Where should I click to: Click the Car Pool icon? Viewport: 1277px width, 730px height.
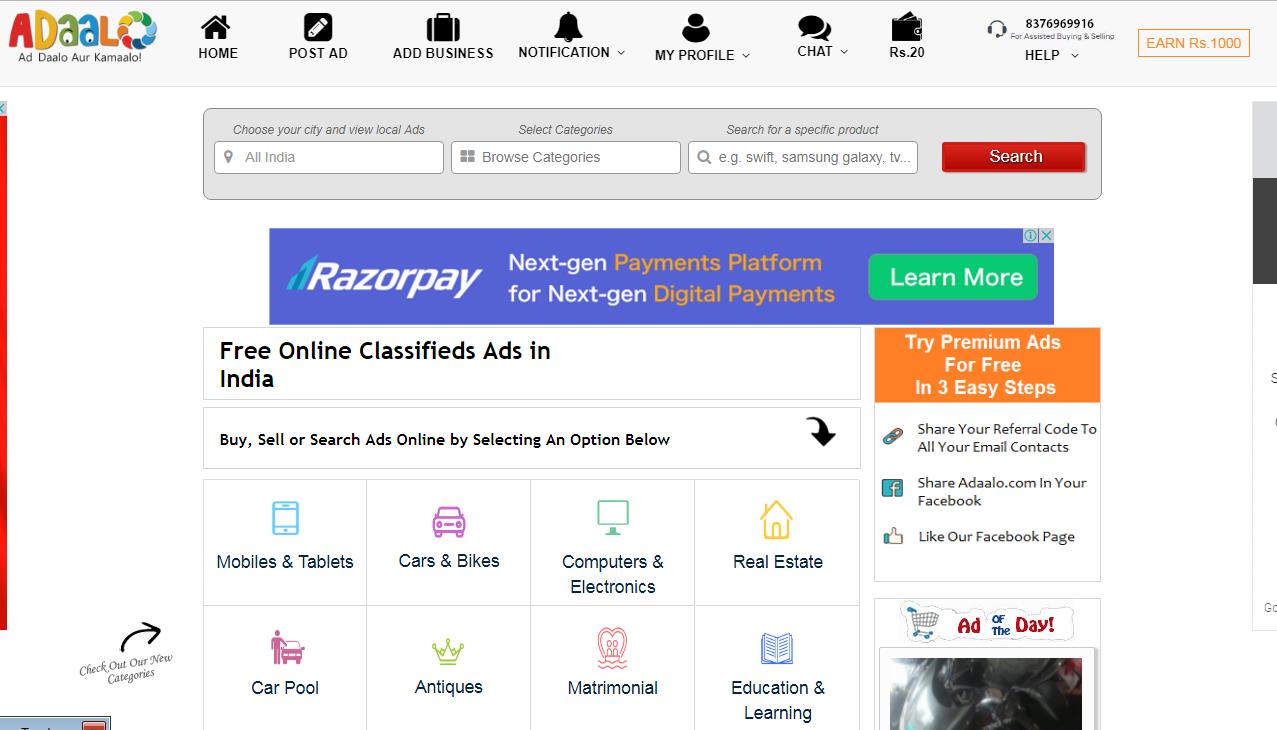tap(287, 648)
